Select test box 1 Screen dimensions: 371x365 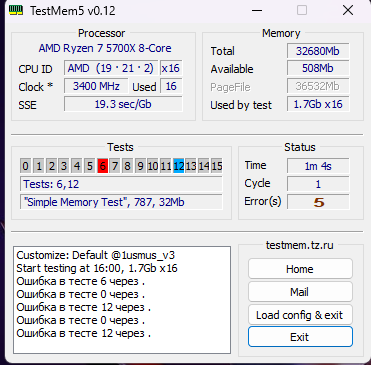click(39, 166)
